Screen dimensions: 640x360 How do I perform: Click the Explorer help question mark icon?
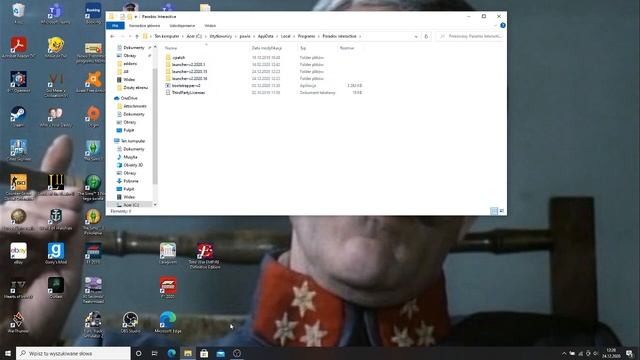(x=503, y=25)
